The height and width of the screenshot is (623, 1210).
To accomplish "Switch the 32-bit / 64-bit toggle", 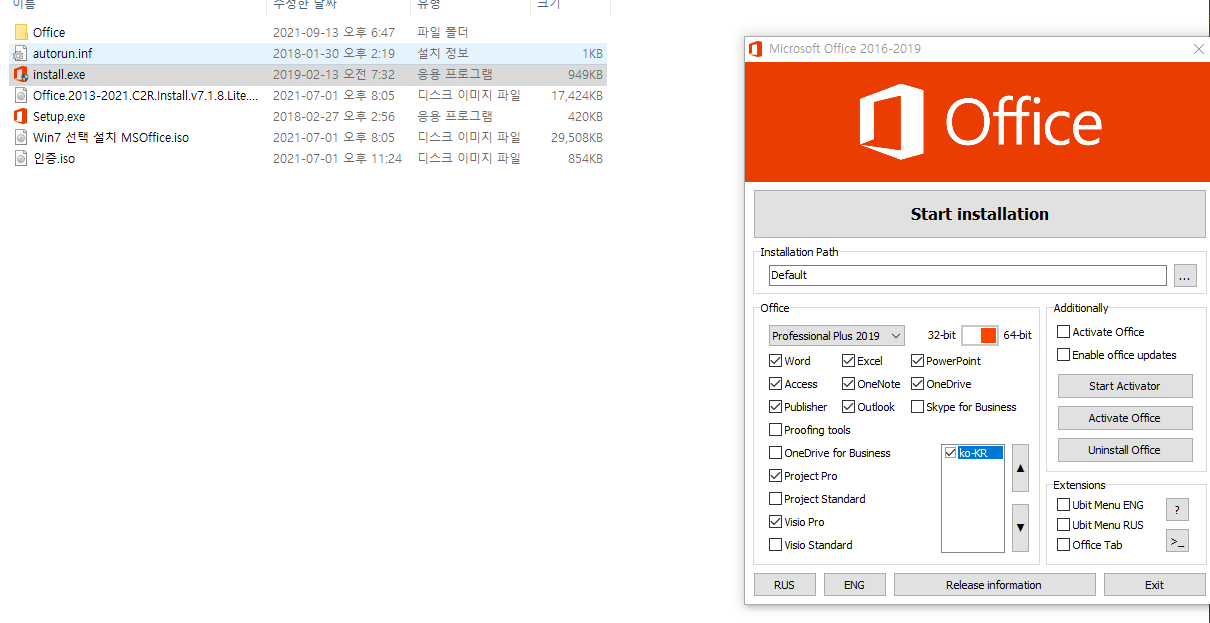I will click(x=980, y=336).
